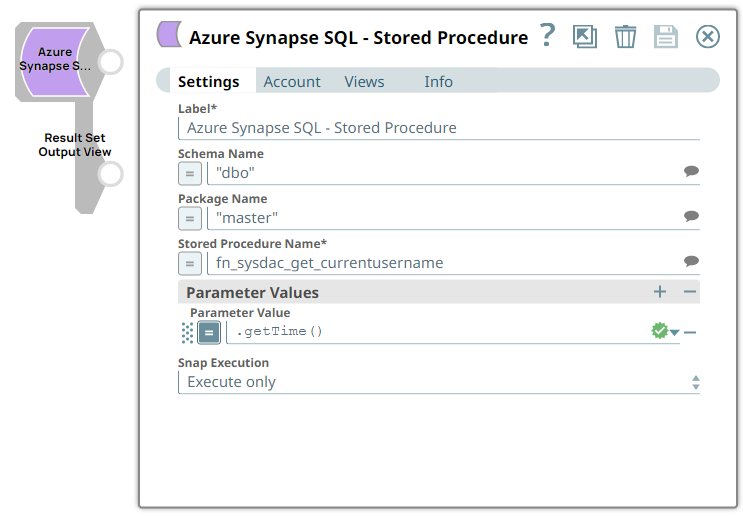
Task: Delete the snap with the trash icon
Action: [x=625, y=36]
